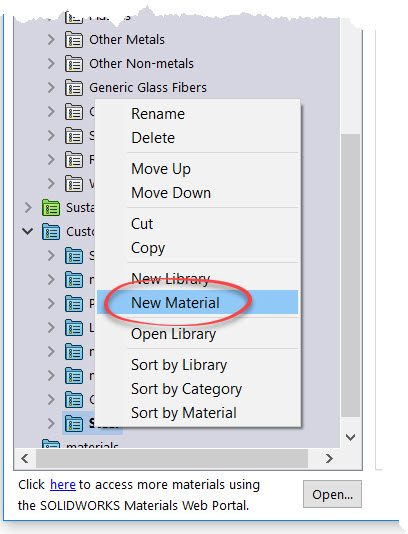Click the first category icon under Custom library
The height and width of the screenshot is (534, 408).
pyautogui.click(x=74, y=255)
